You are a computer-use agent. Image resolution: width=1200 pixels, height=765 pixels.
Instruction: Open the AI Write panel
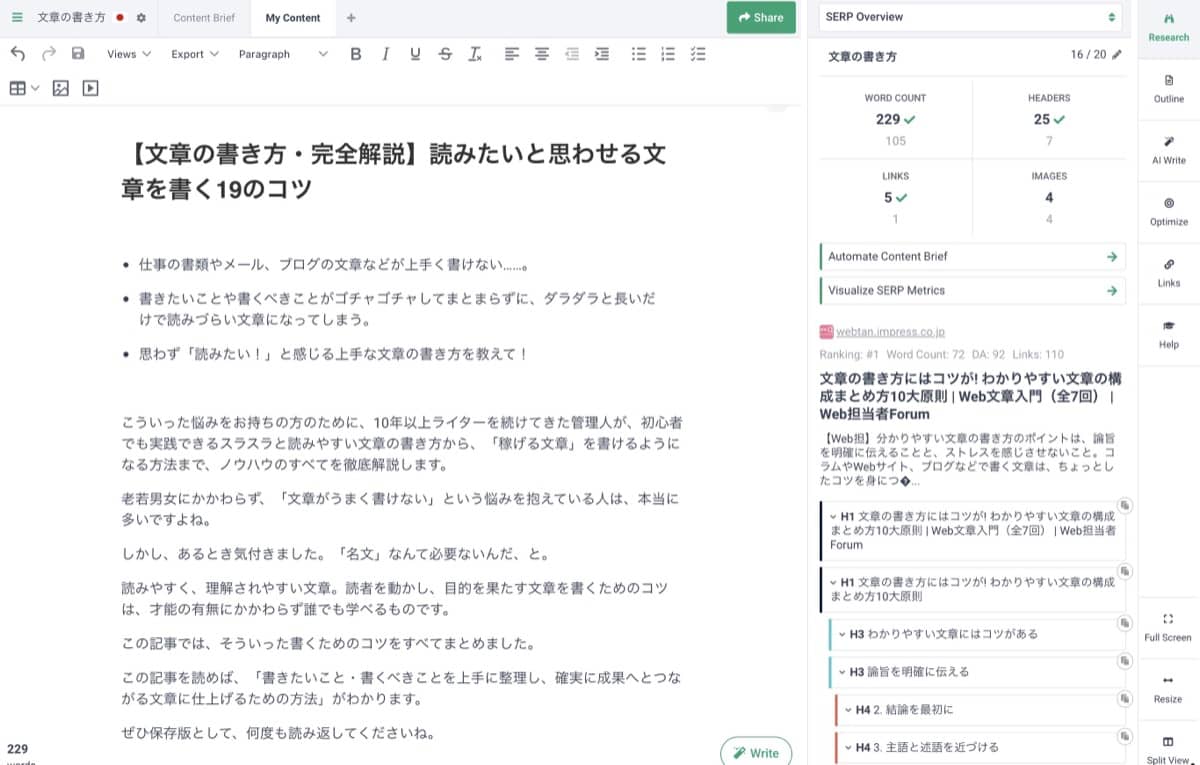[1168, 150]
